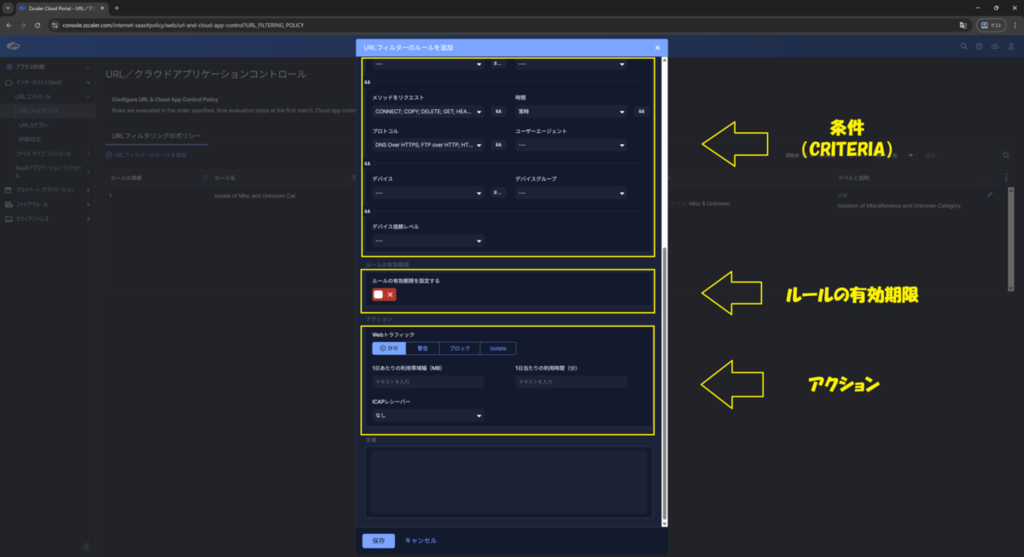Open the user profile icon in the header

click(x=1011, y=46)
